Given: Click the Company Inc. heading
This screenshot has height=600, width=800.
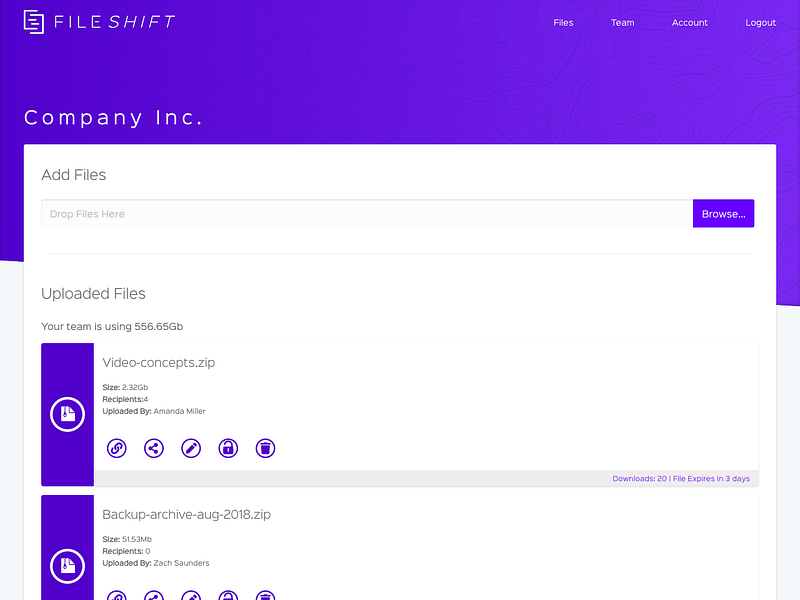Looking at the screenshot, I should point(113,118).
